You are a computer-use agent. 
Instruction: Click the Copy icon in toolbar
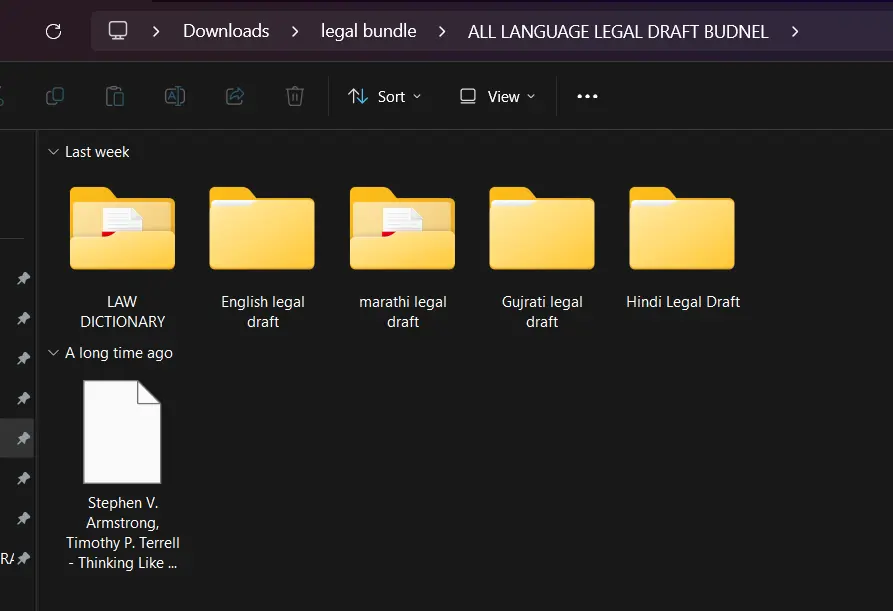(x=55, y=96)
